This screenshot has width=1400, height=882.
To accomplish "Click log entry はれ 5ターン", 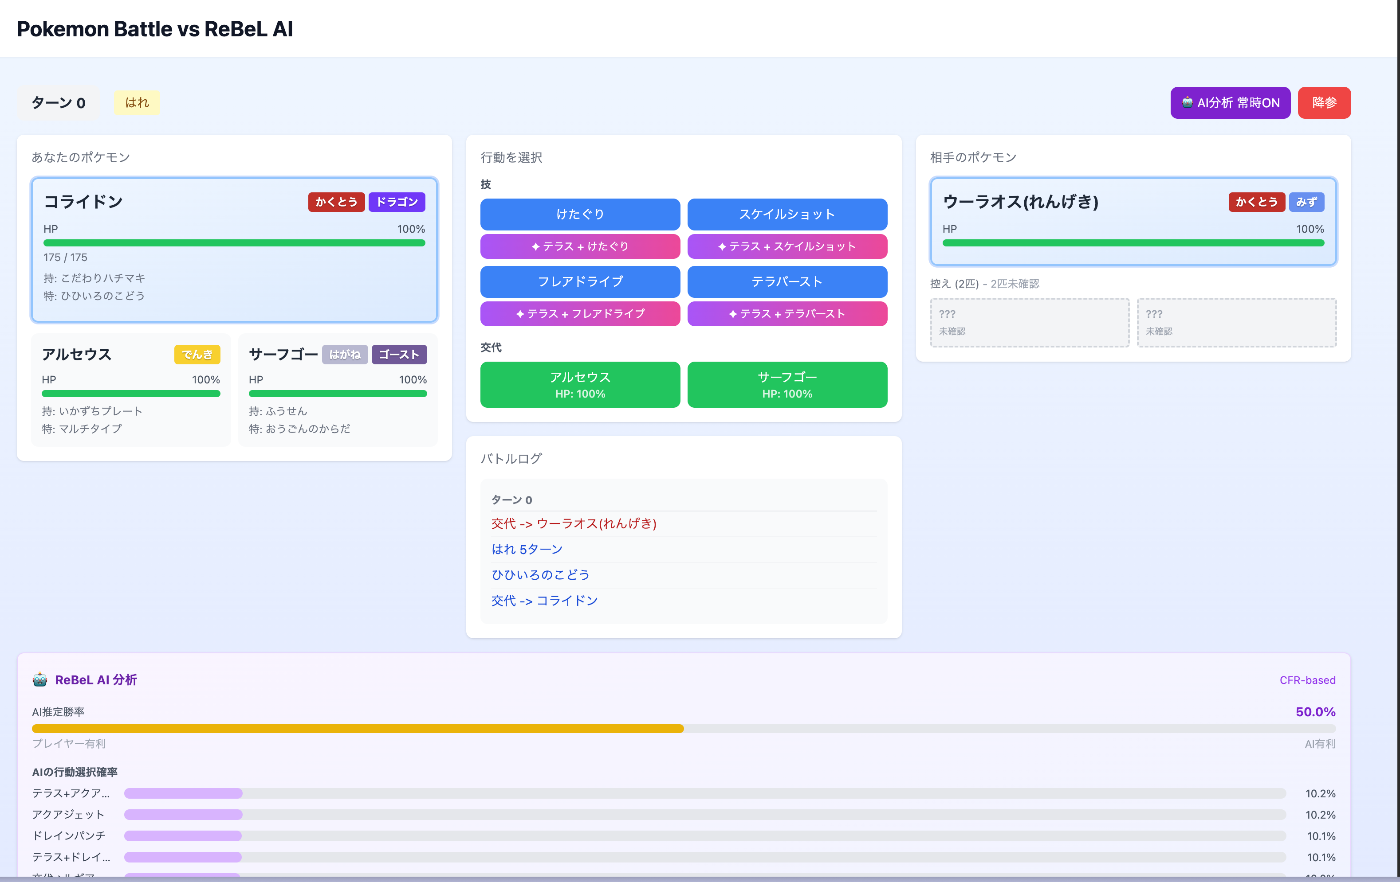I will point(527,549).
